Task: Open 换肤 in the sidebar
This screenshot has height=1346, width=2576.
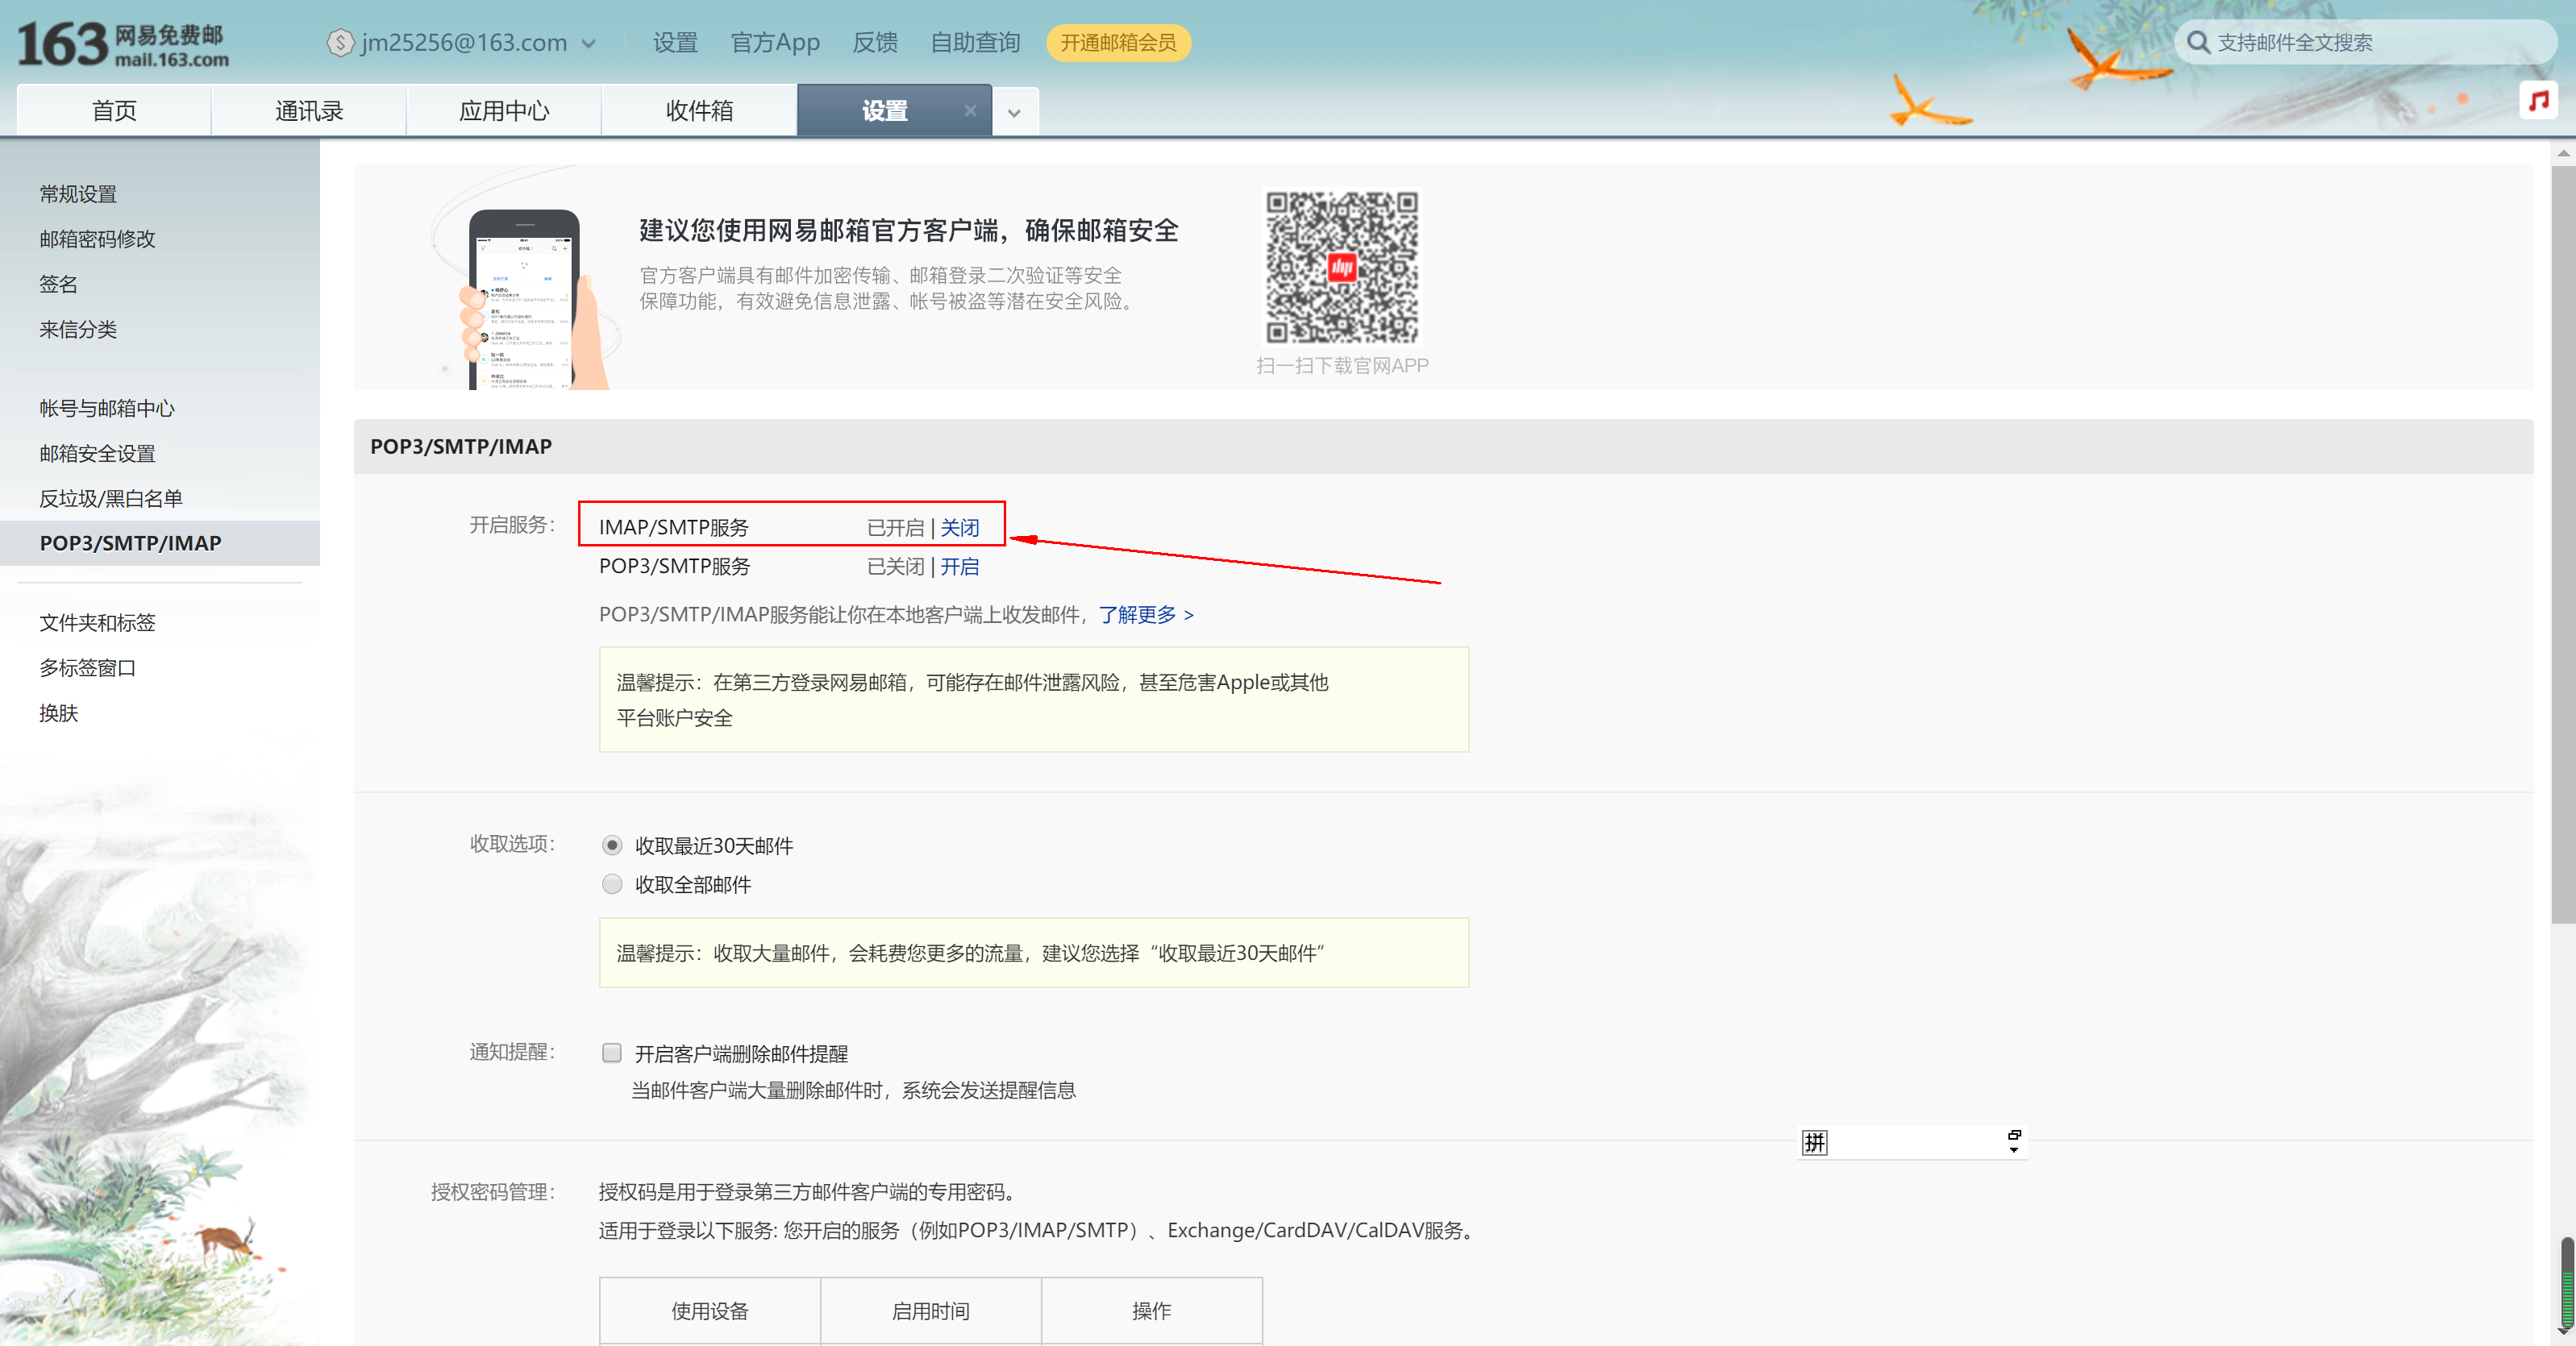Action: (58, 712)
